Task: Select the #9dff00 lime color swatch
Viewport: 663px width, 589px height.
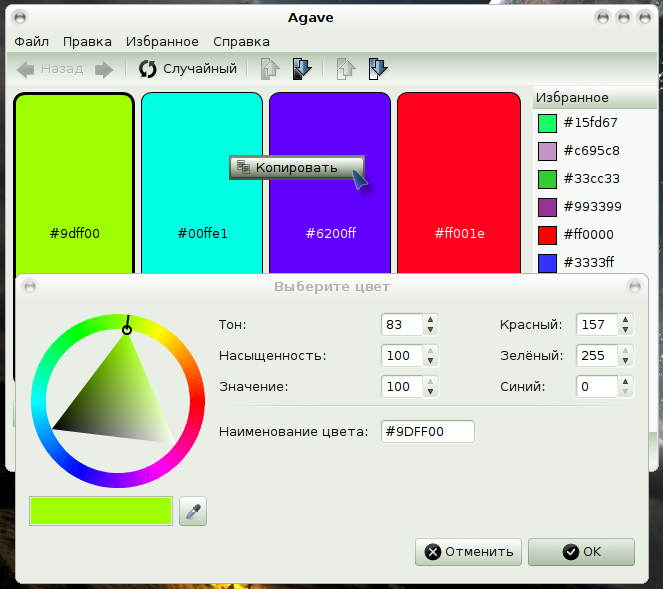Action: (74, 183)
